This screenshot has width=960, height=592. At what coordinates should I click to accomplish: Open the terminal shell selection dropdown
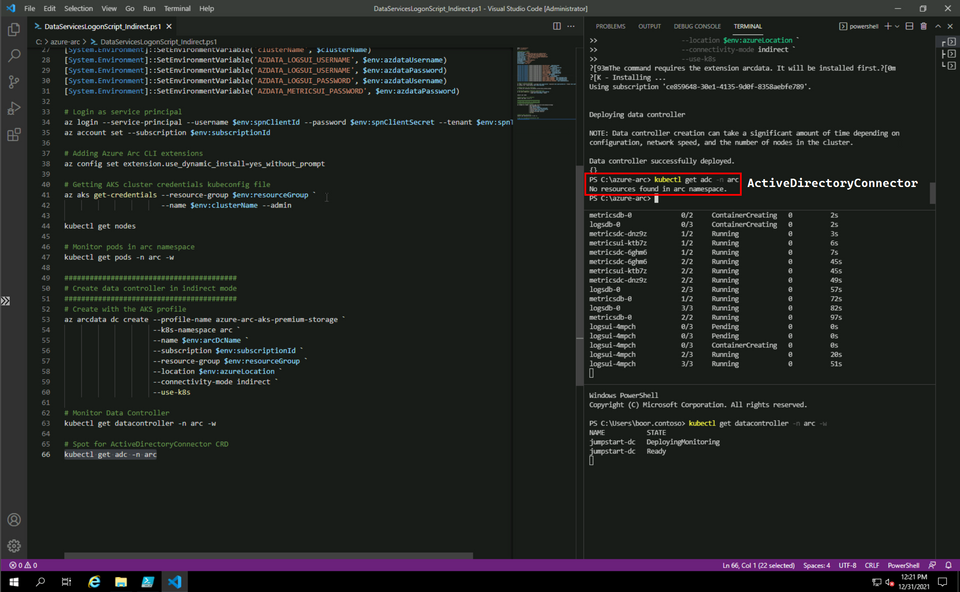tap(897, 26)
